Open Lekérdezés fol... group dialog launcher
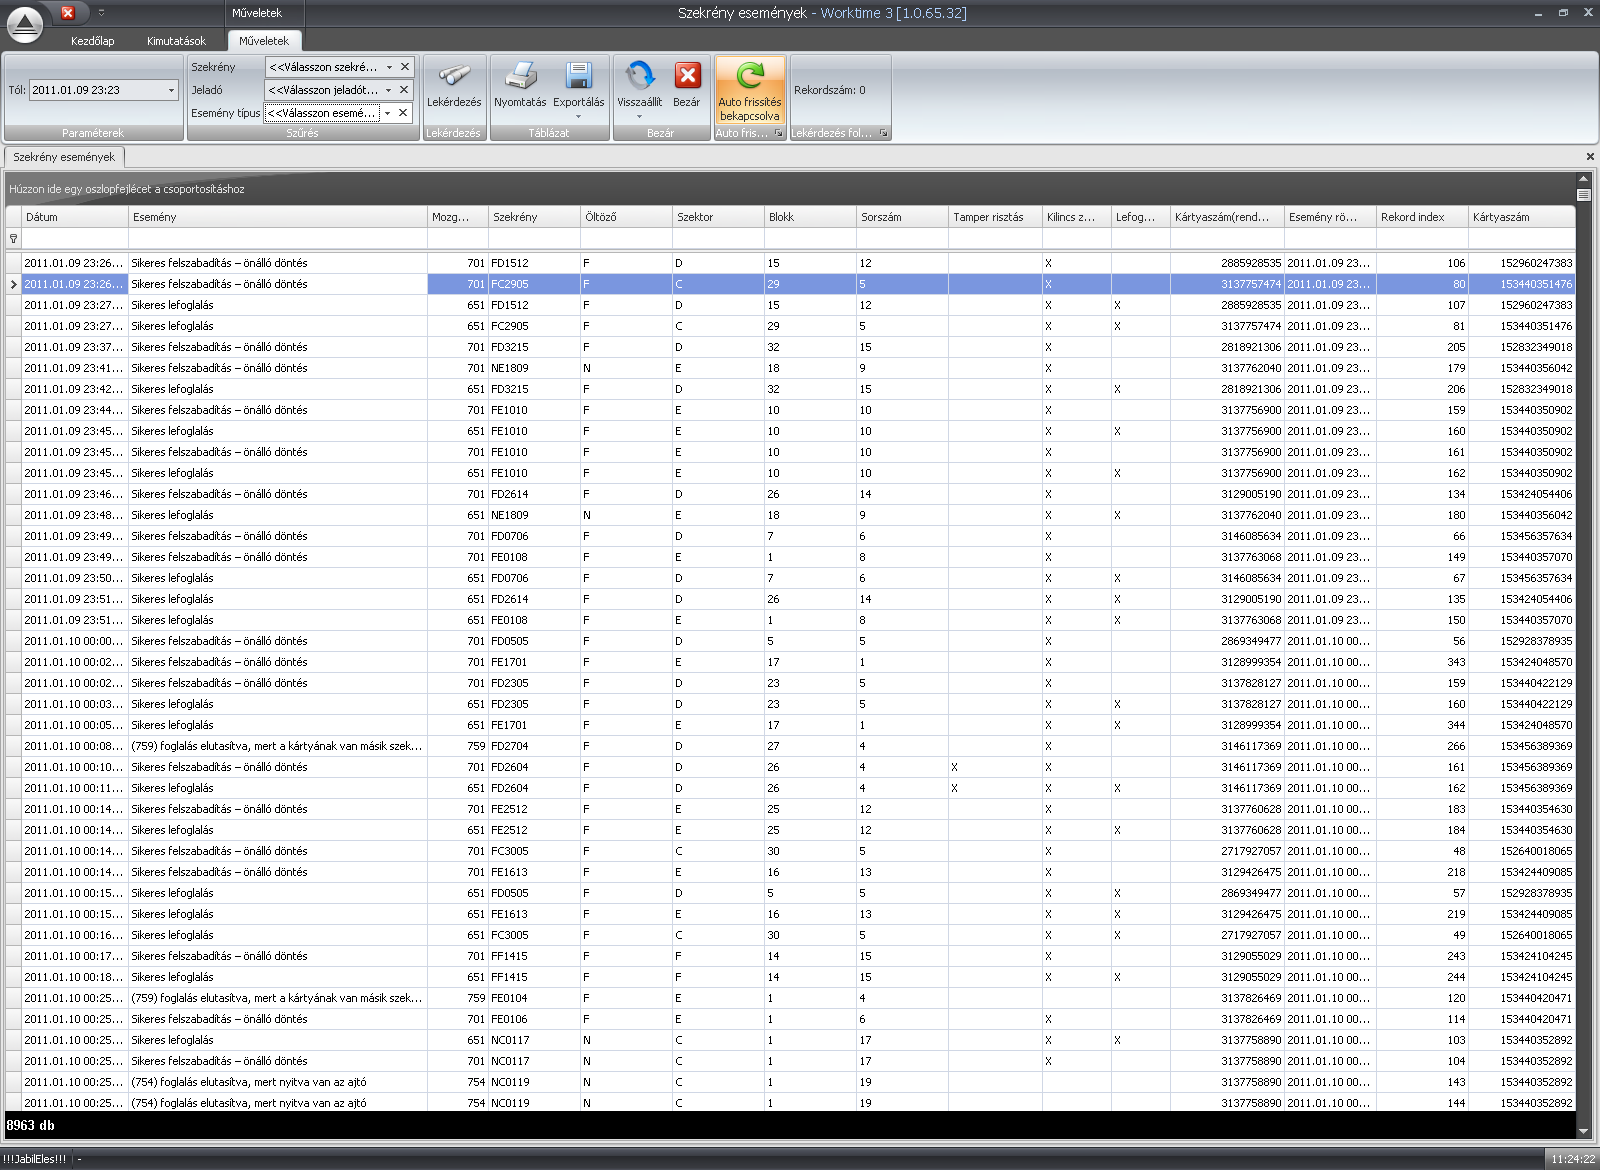This screenshot has width=1600, height=1170. click(883, 133)
